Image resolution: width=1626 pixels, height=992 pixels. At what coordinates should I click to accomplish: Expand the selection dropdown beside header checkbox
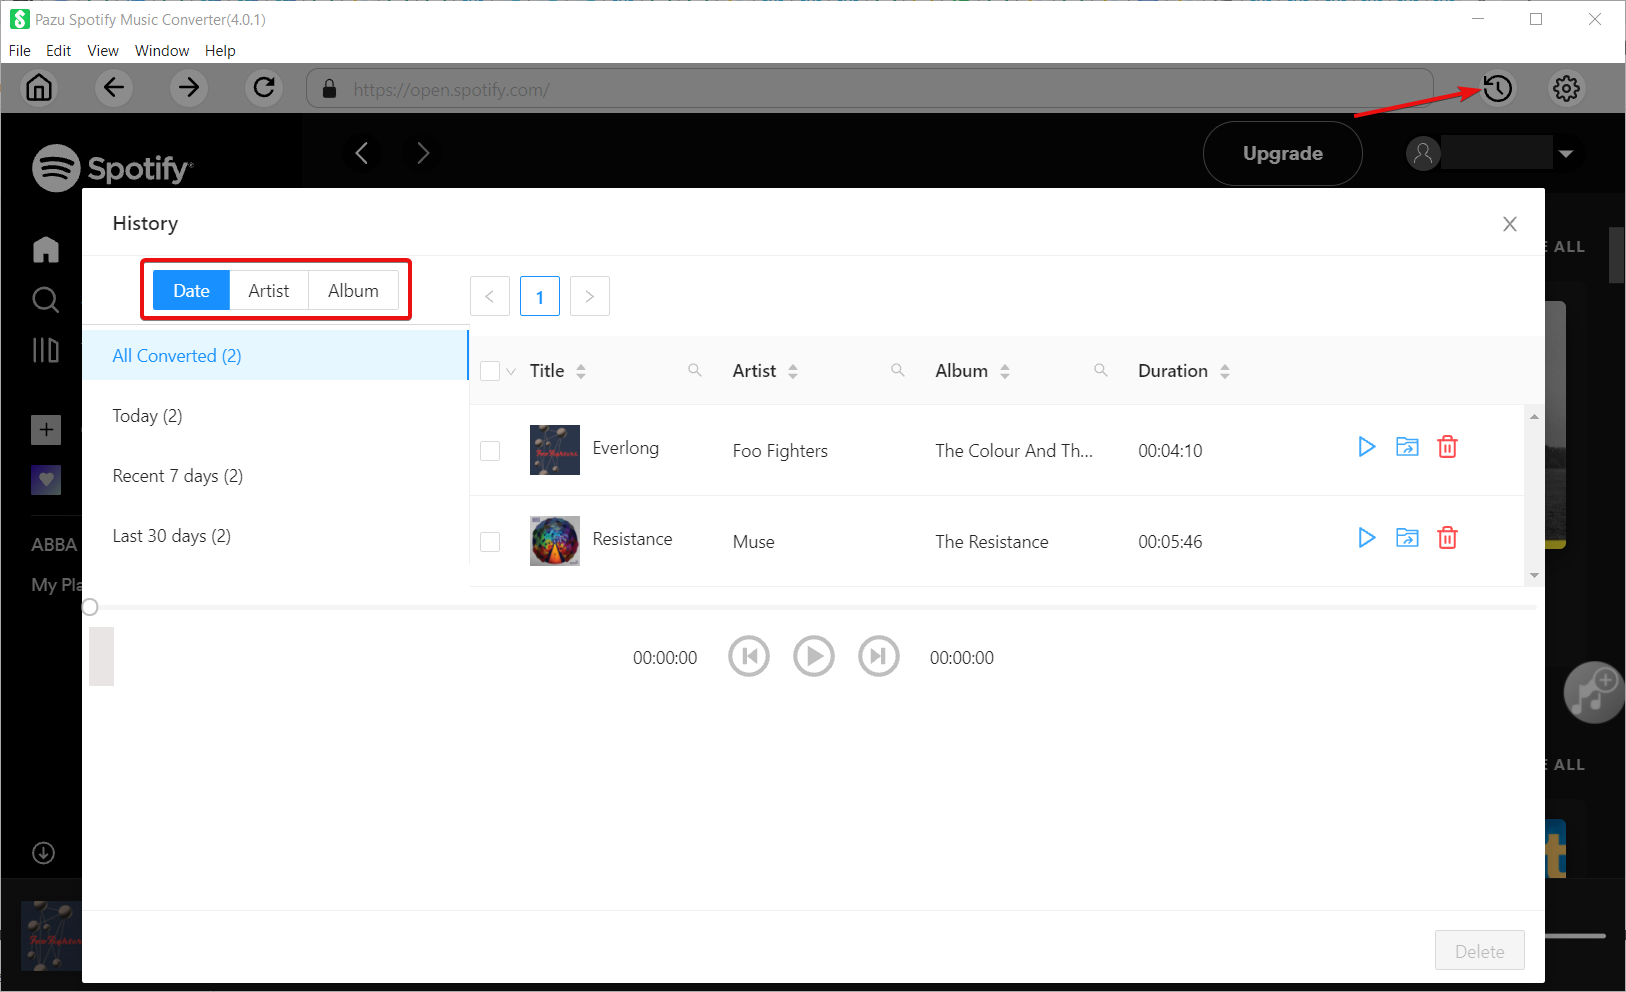511,372
